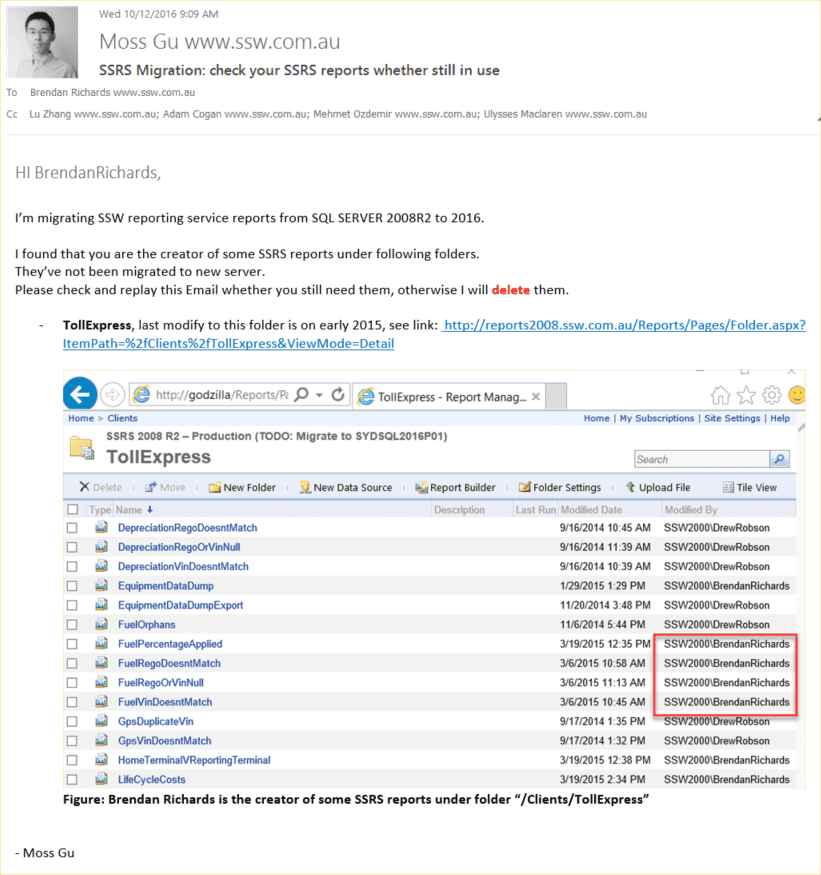Screen dimensions: 821x875
Task: Click the TollExpress folder icon
Action: 82,446
